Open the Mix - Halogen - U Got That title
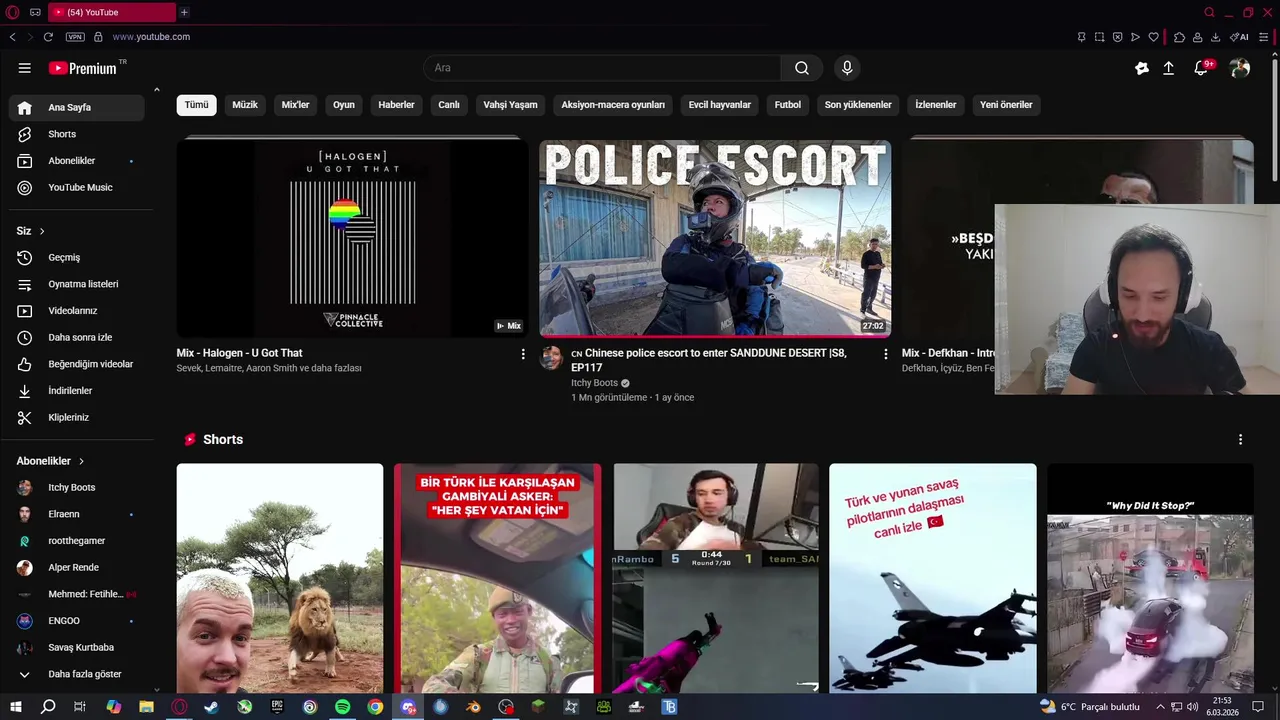 pyautogui.click(x=239, y=353)
